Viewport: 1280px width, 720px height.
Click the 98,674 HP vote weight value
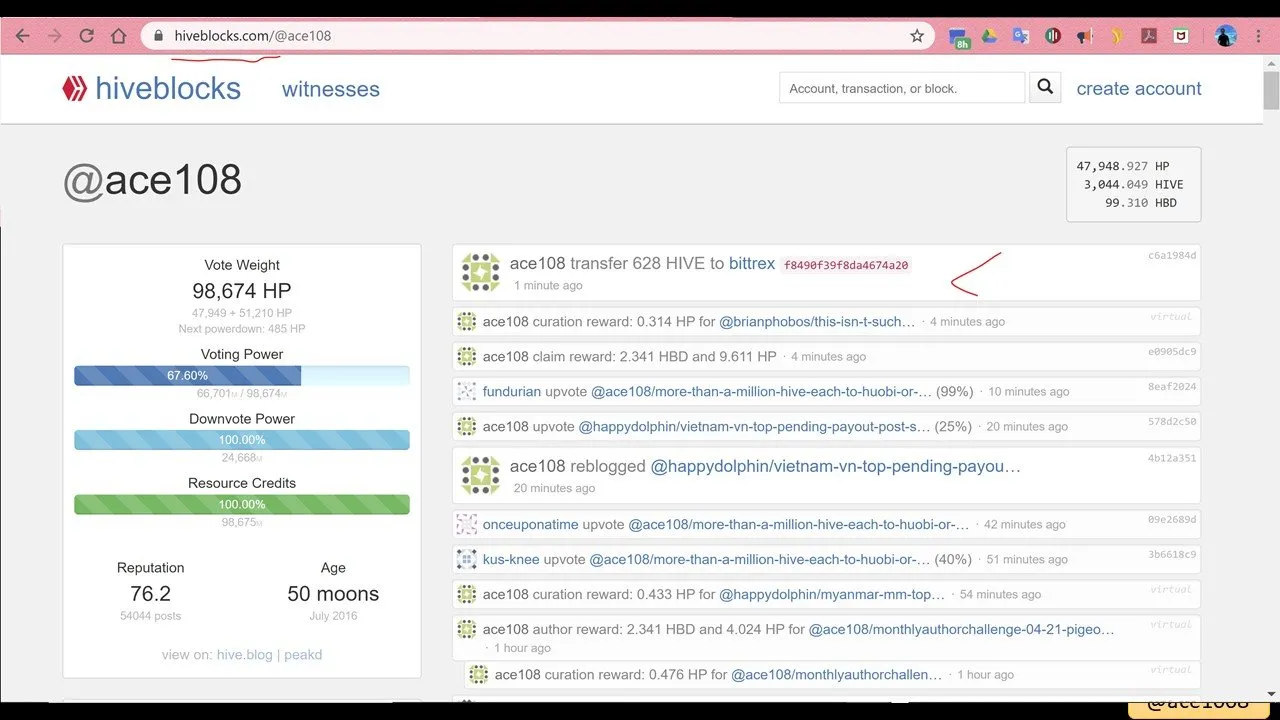(242, 291)
